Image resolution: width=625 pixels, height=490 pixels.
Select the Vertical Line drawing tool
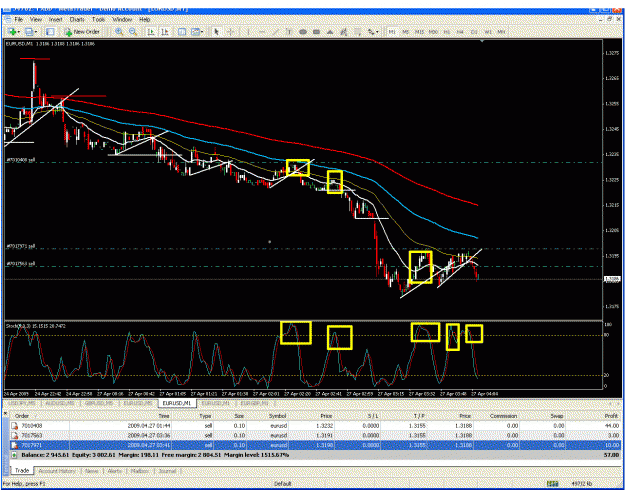coord(248,31)
